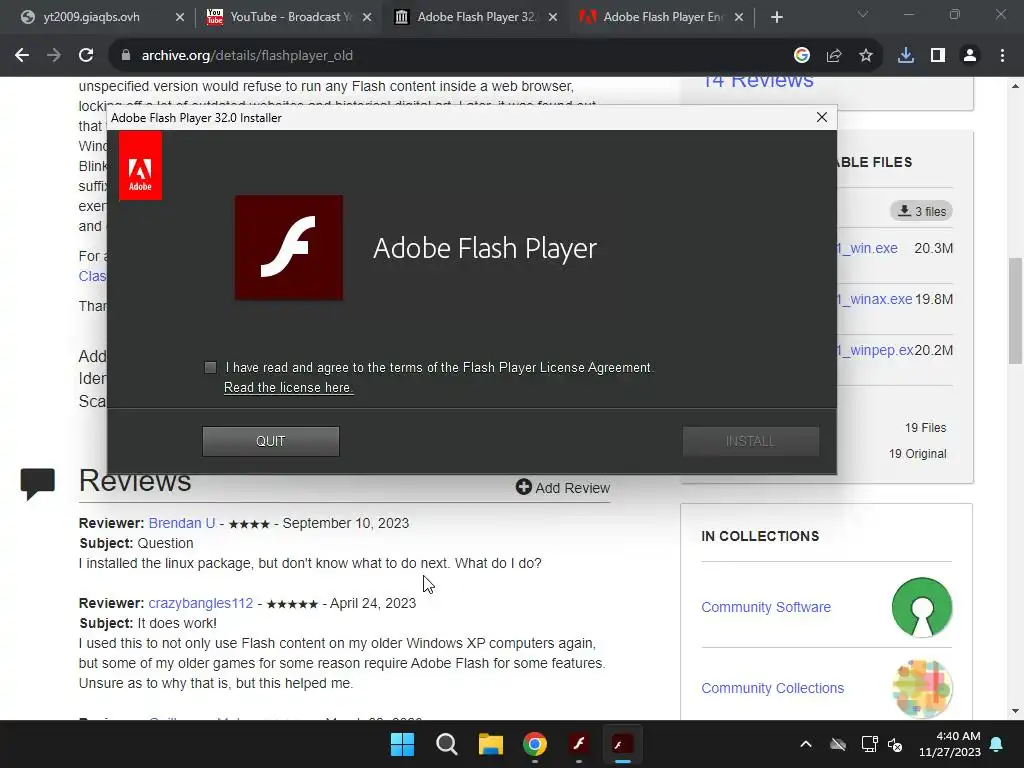Go forward in browser history

[x=54, y=56]
